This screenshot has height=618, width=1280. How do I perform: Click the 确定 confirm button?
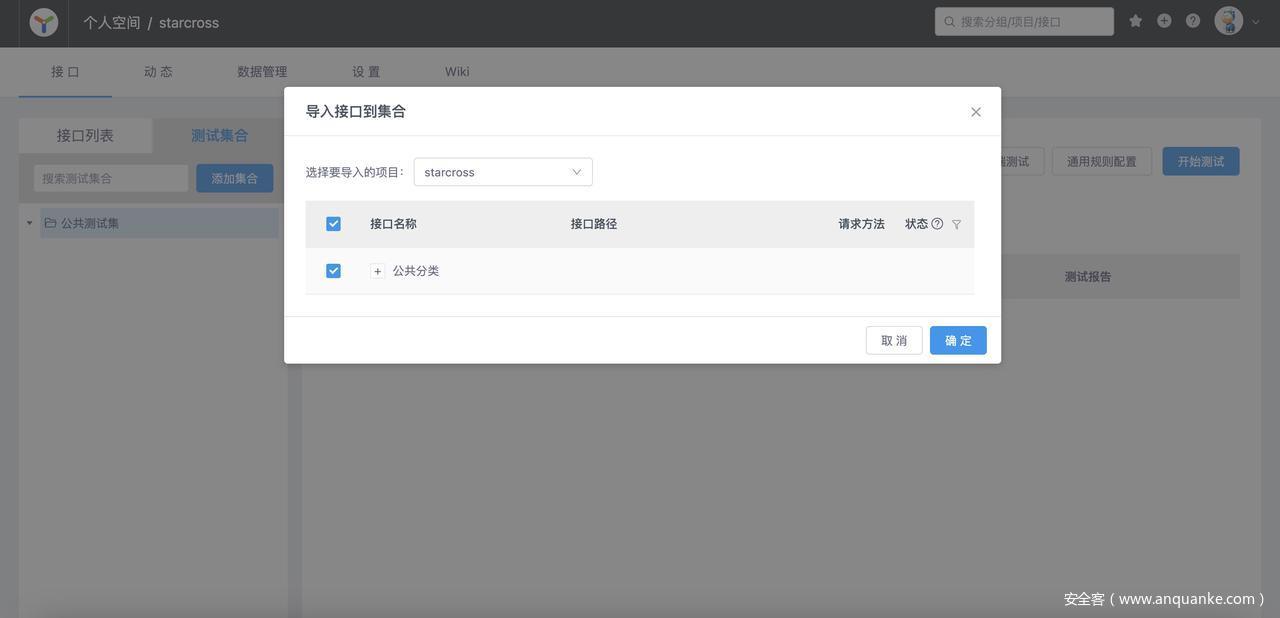957,340
